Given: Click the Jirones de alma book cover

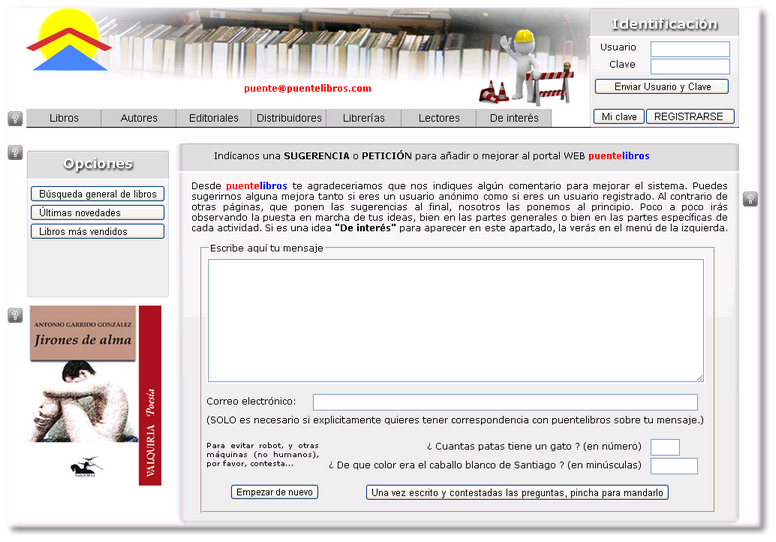Looking at the screenshot, I should (x=96, y=395).
